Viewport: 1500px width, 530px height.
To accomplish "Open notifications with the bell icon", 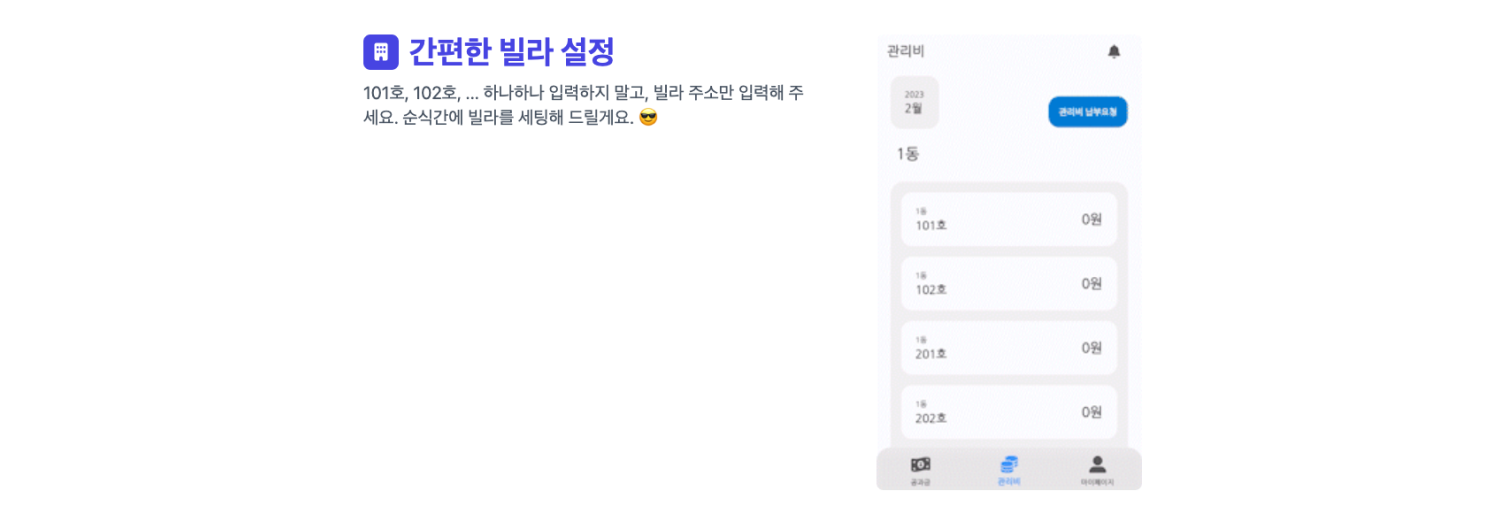I will tap(1114, 51).
